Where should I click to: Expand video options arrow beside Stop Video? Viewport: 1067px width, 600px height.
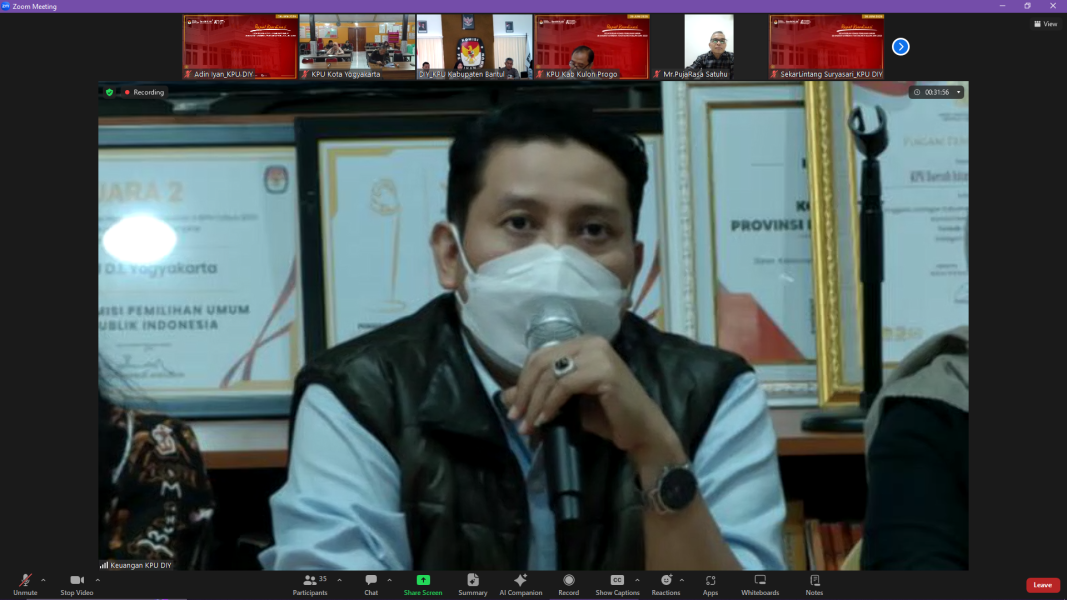(98, 580)
